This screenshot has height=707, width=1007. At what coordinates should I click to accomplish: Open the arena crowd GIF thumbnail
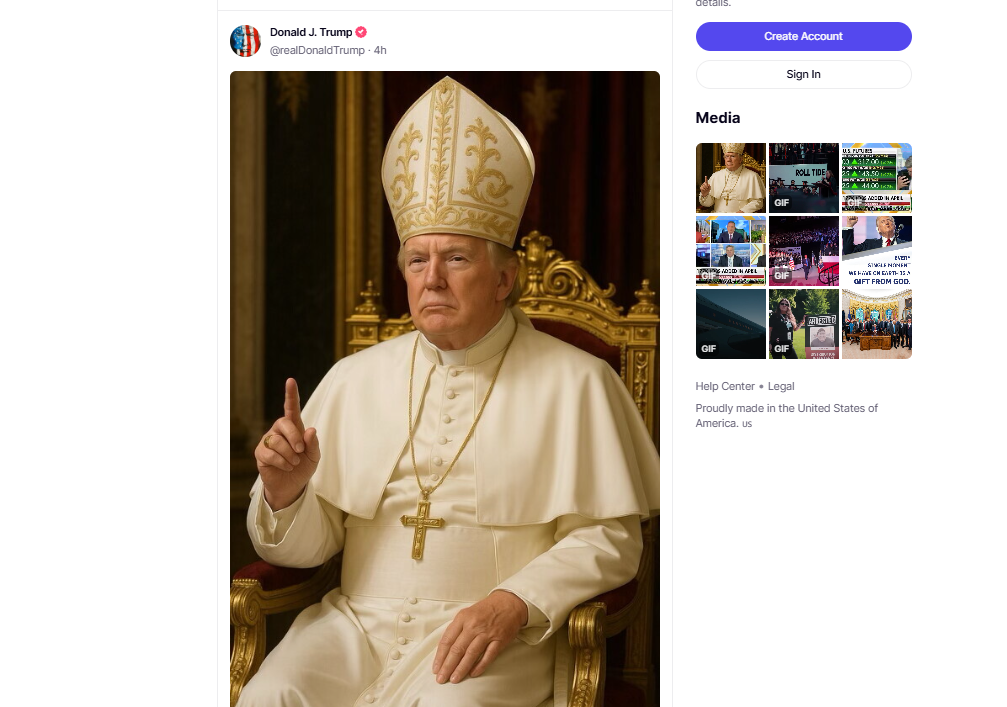click(x=803, y=250)
